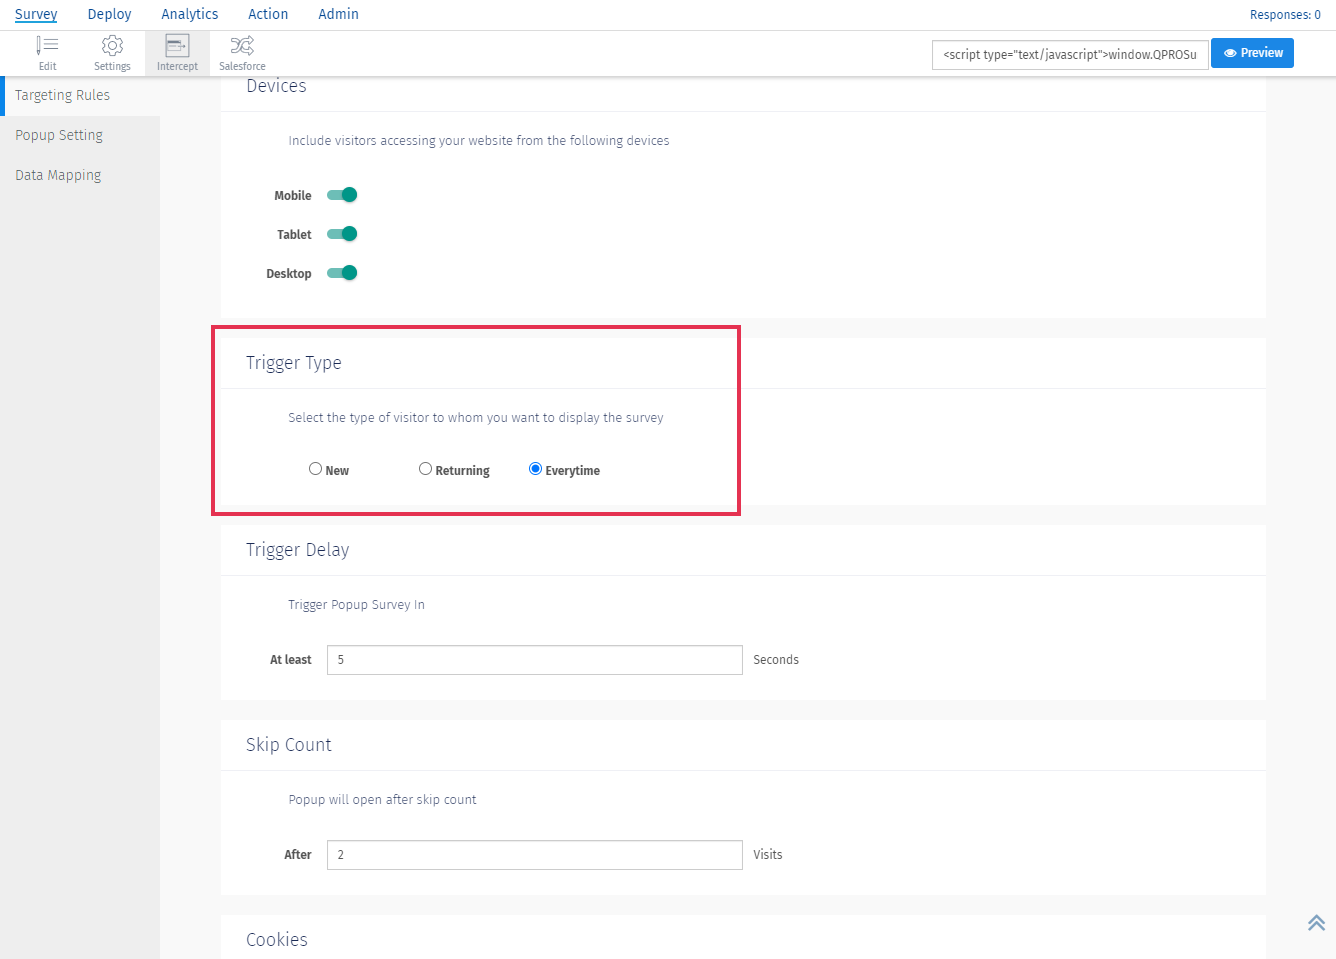Screen dimensions: 1336x959
Task: Focus the Skip Count visits input field
Action: tap(534, 855)
